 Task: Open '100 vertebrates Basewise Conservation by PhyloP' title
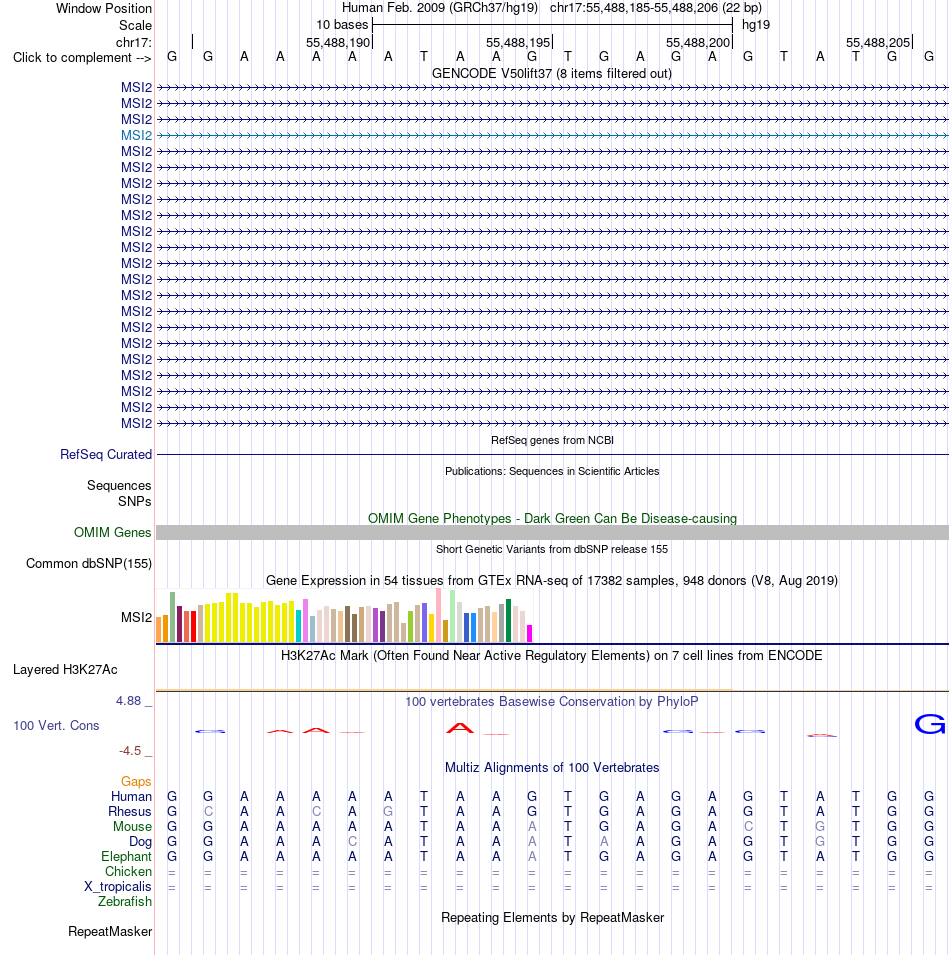click(552, 702)
